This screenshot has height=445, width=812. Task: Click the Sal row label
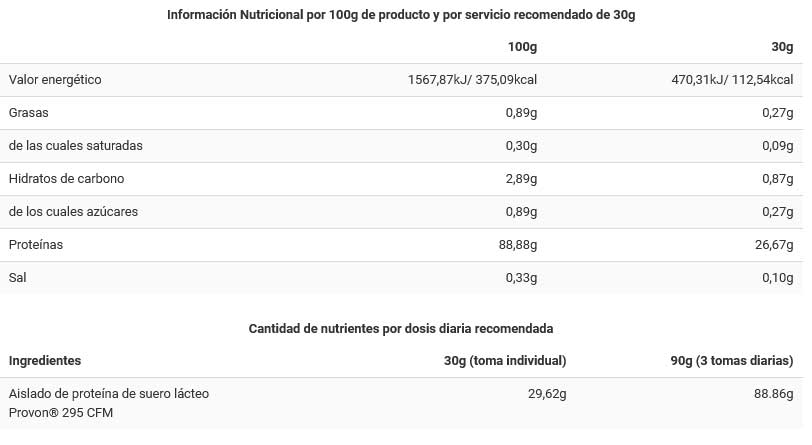[x=19, y=278]
